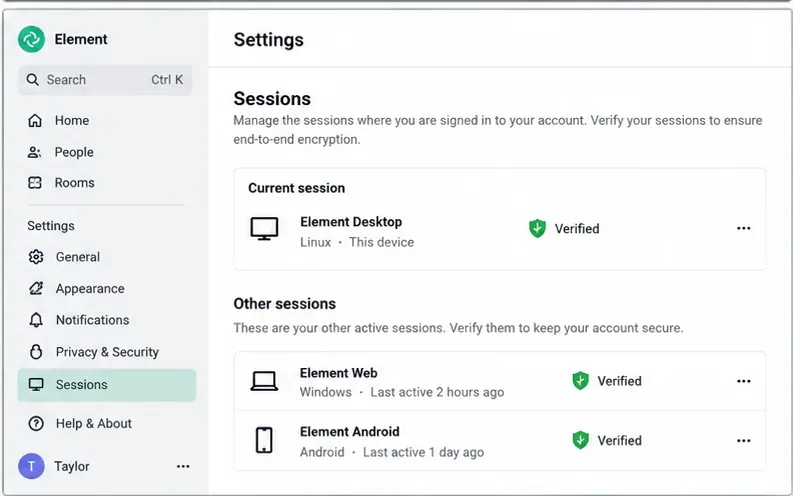Click the People icon in sidebar
This screenshot has height=496, width=793.
pos(34,152)
